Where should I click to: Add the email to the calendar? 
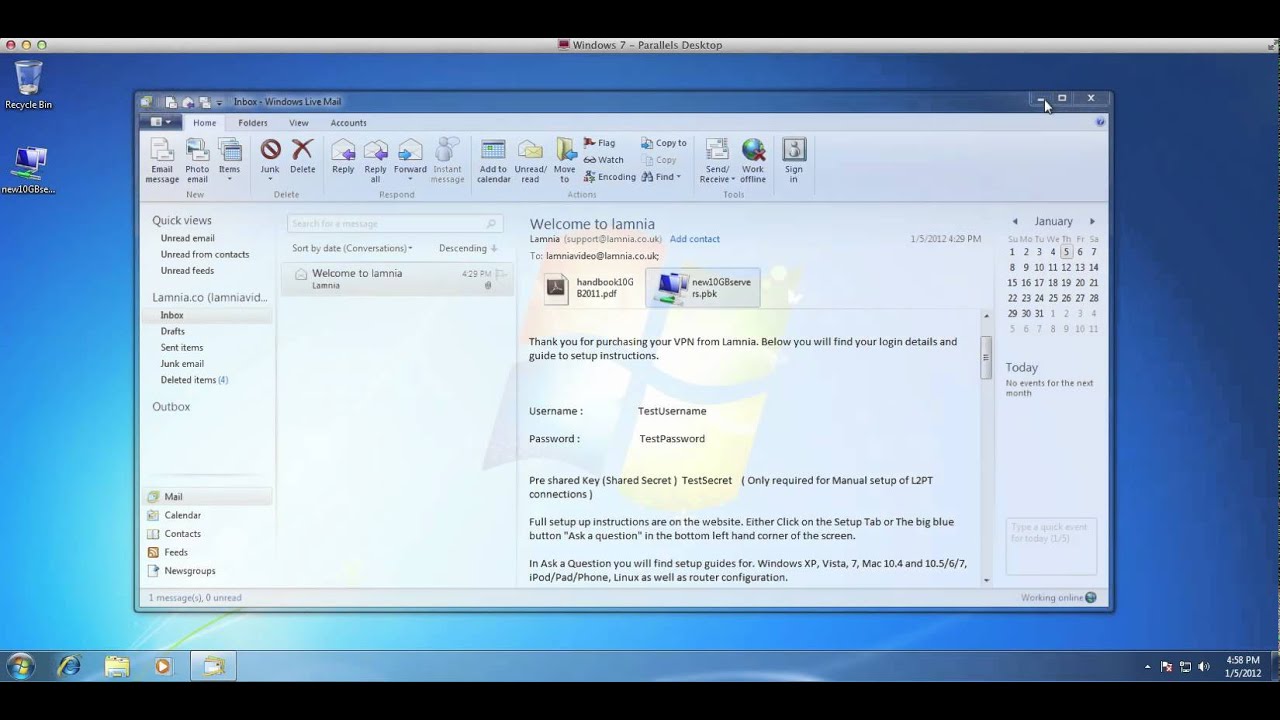tap(493, 160)
